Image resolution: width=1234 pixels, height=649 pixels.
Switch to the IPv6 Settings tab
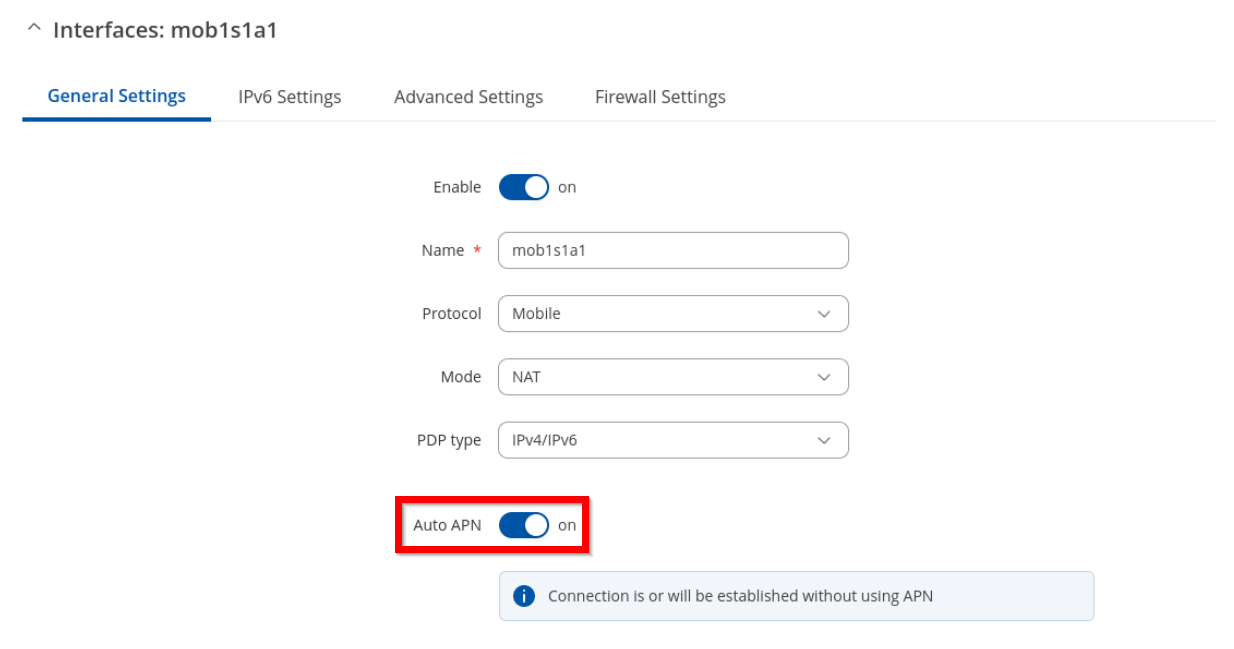tap(290, 97)
